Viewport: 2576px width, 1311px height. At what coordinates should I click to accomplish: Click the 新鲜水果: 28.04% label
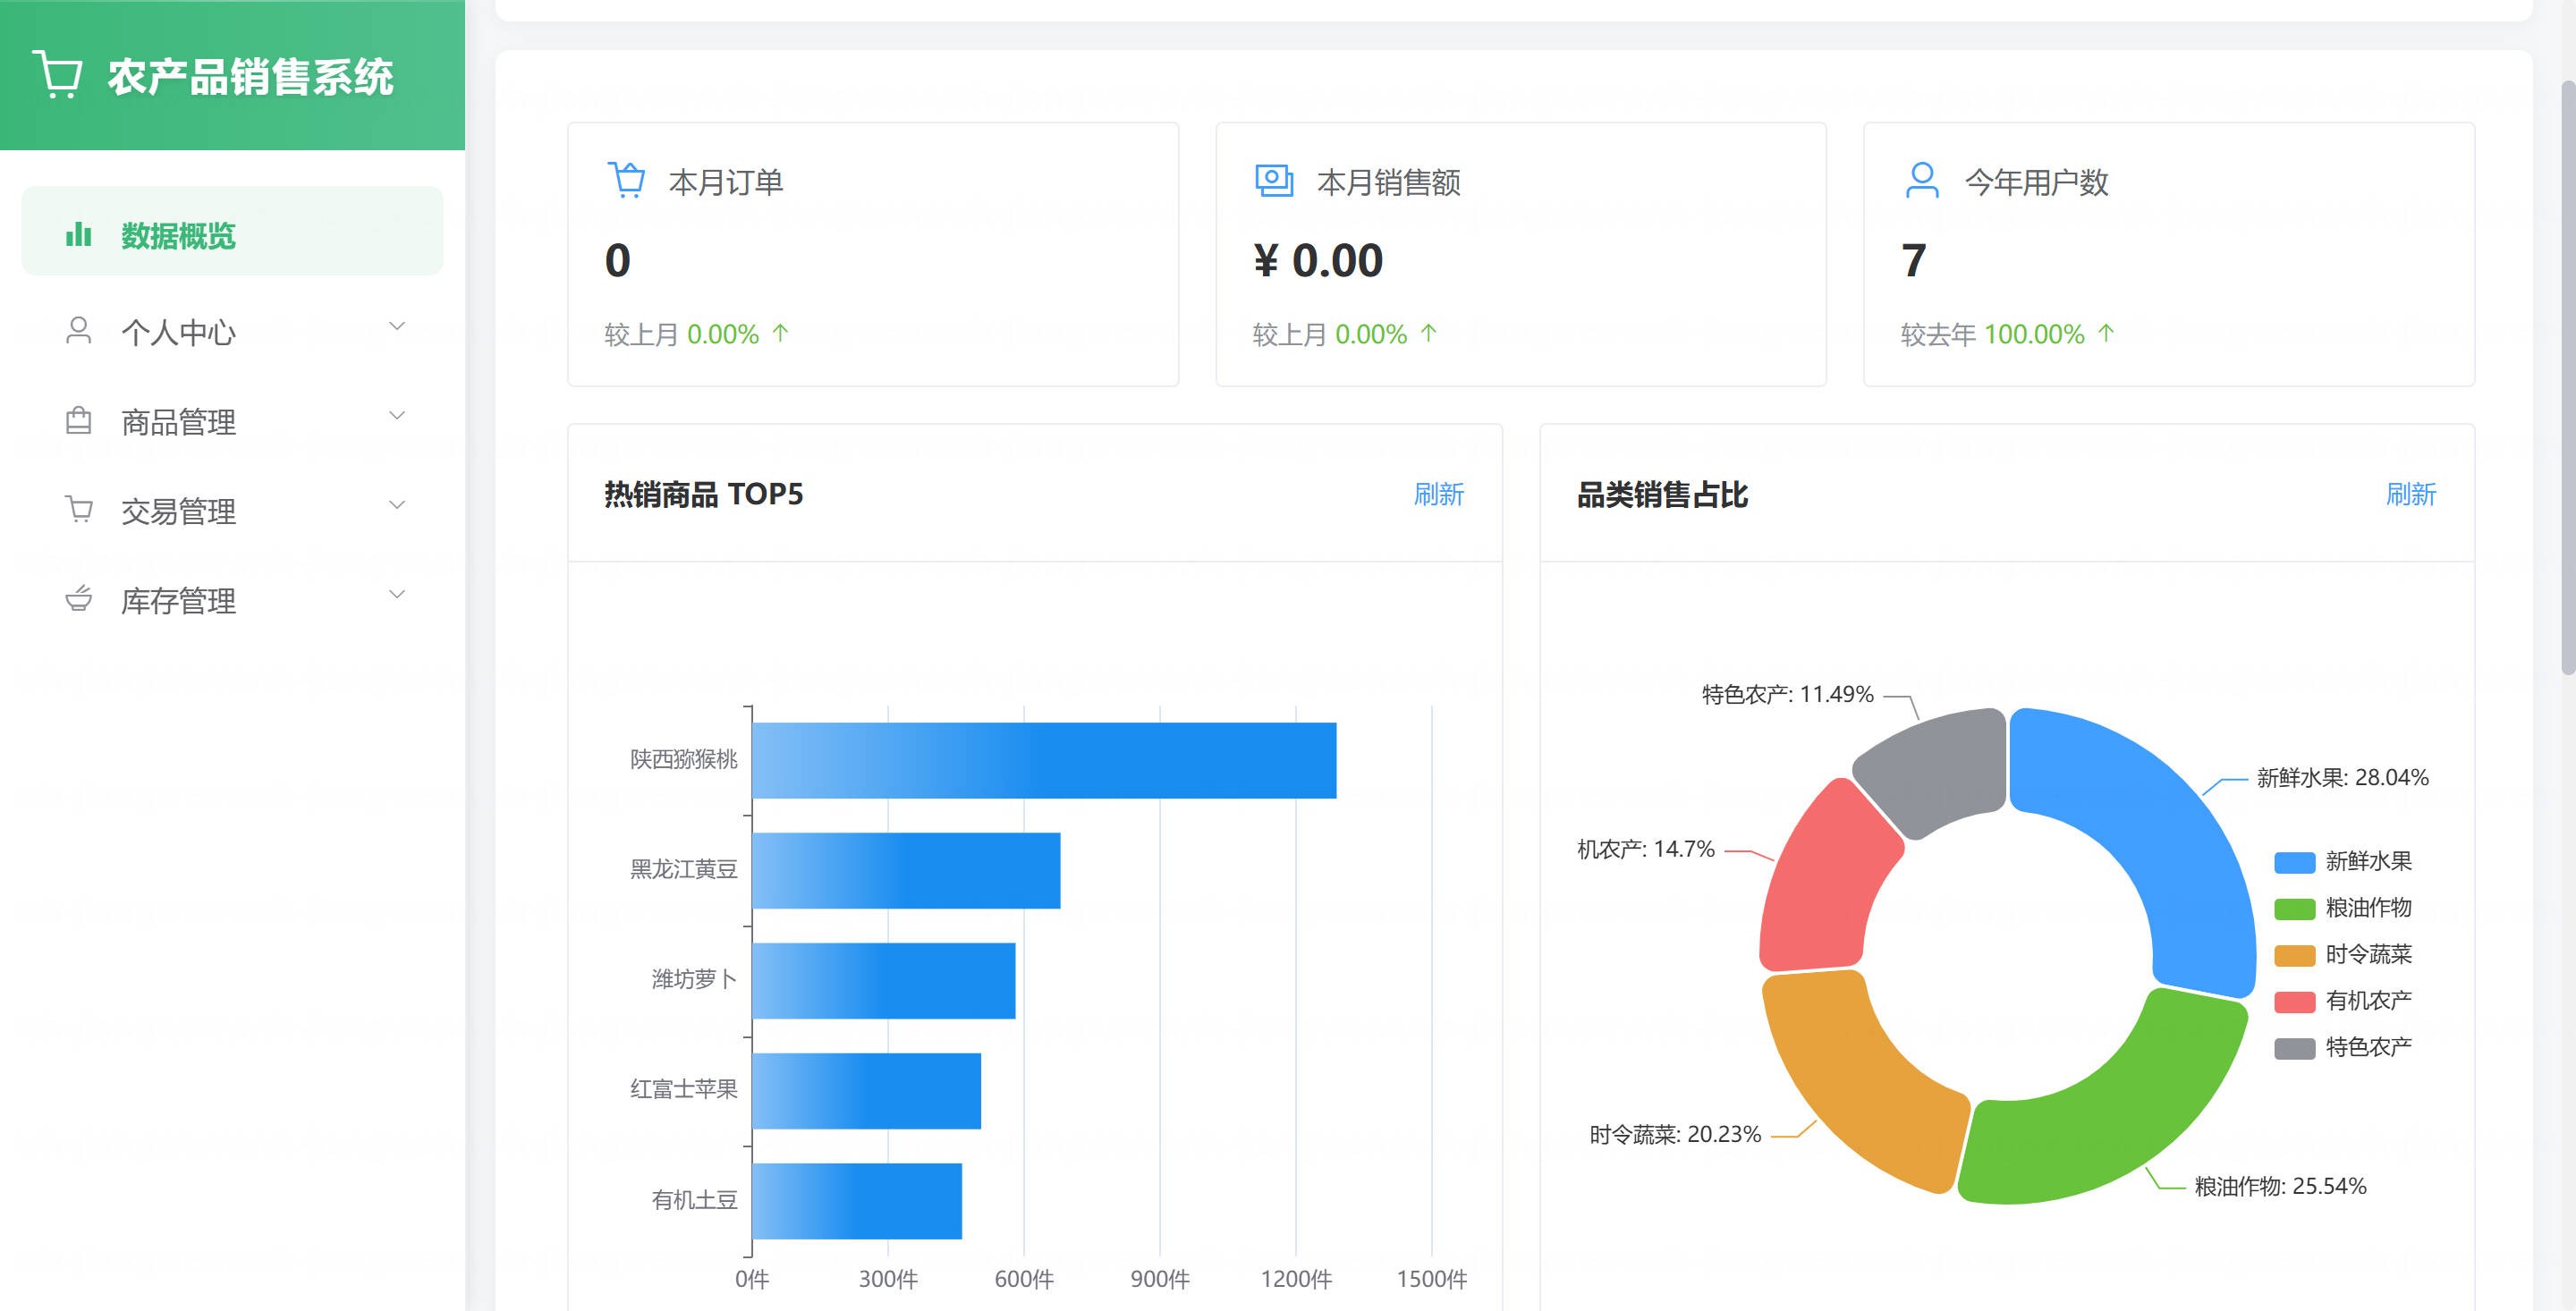point(2342,777)
